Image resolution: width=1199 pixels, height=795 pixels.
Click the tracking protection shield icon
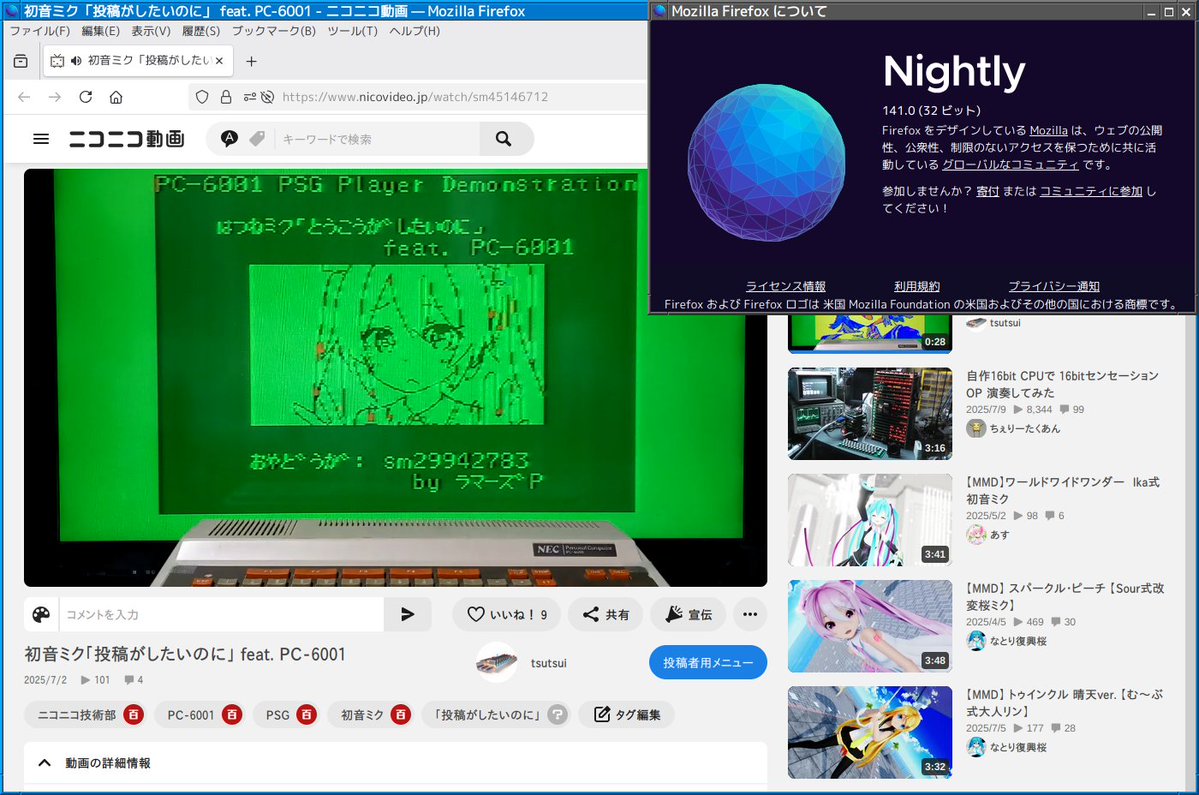pos(202,97)
